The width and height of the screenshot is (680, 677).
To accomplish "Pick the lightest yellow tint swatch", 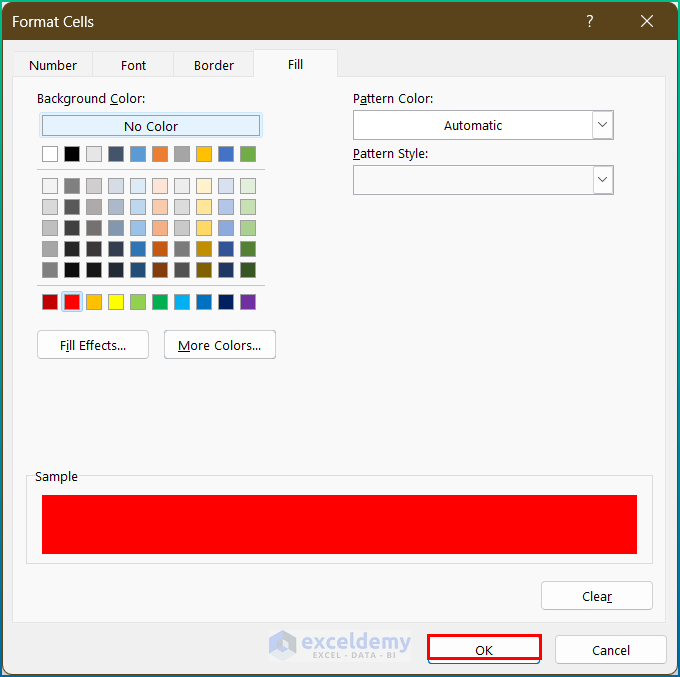I will click(x=204, y=186).
